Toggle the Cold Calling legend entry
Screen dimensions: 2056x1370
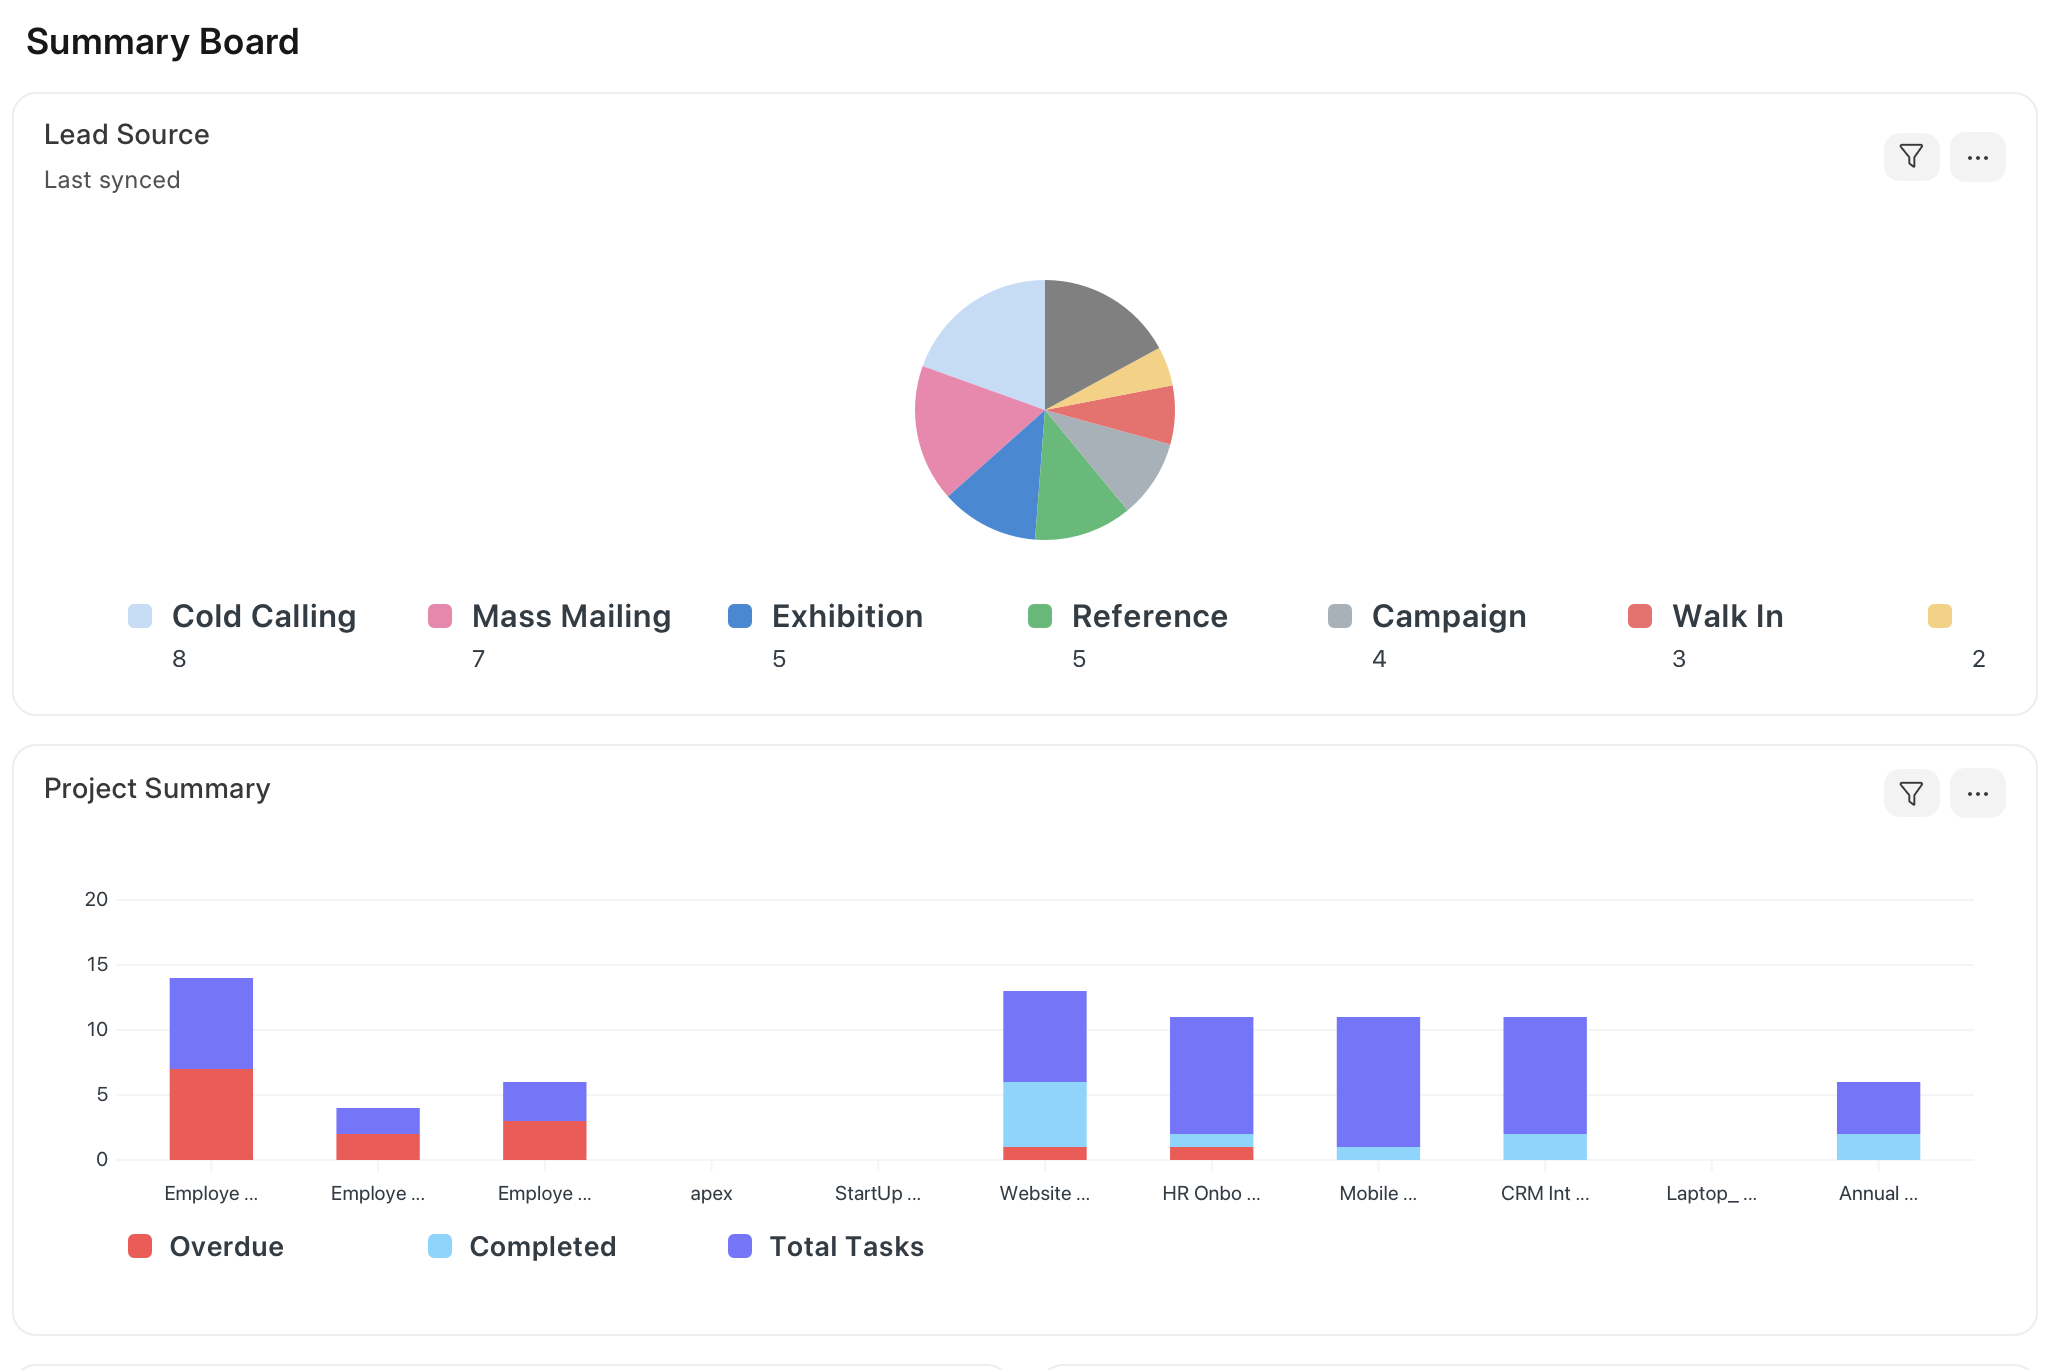tap(264, 616)
